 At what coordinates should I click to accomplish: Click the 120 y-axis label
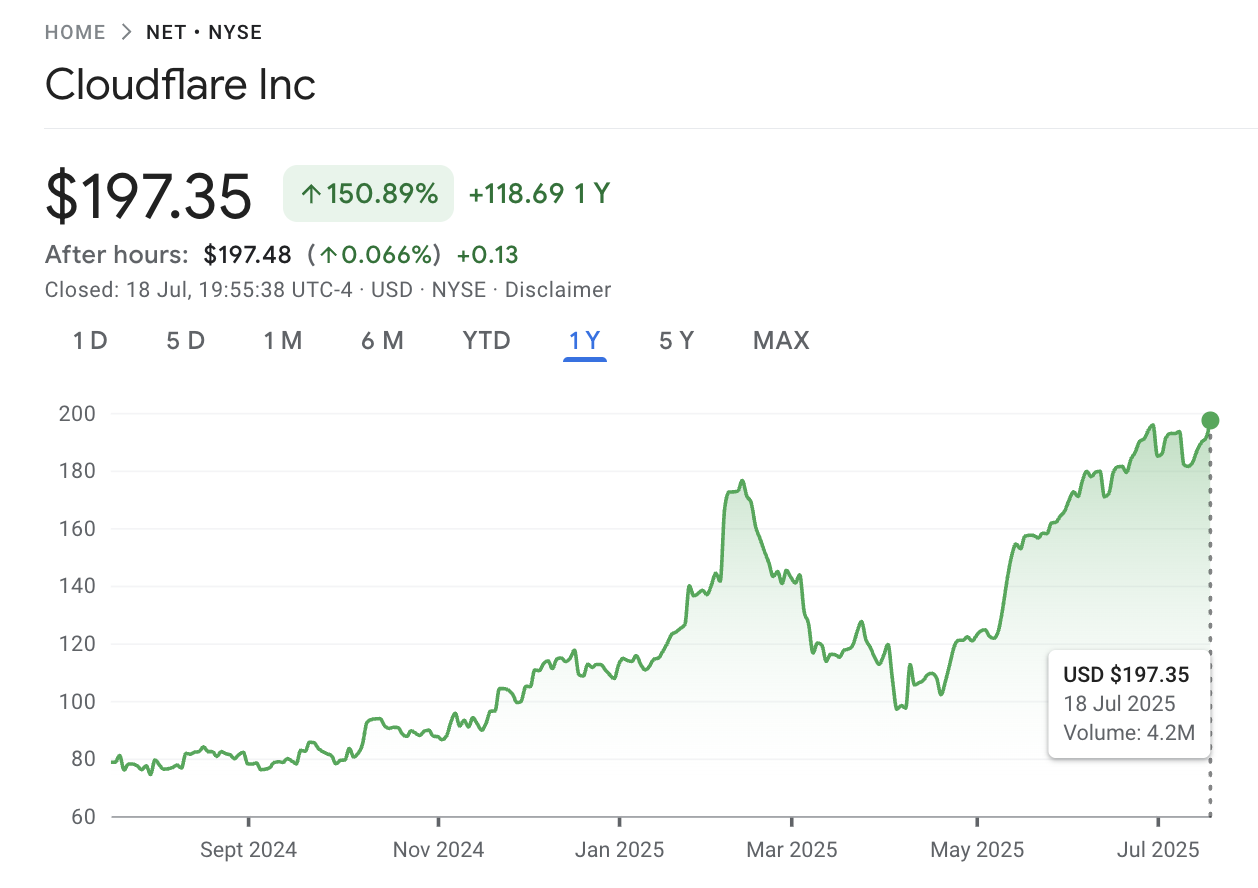tap(78, 644)
